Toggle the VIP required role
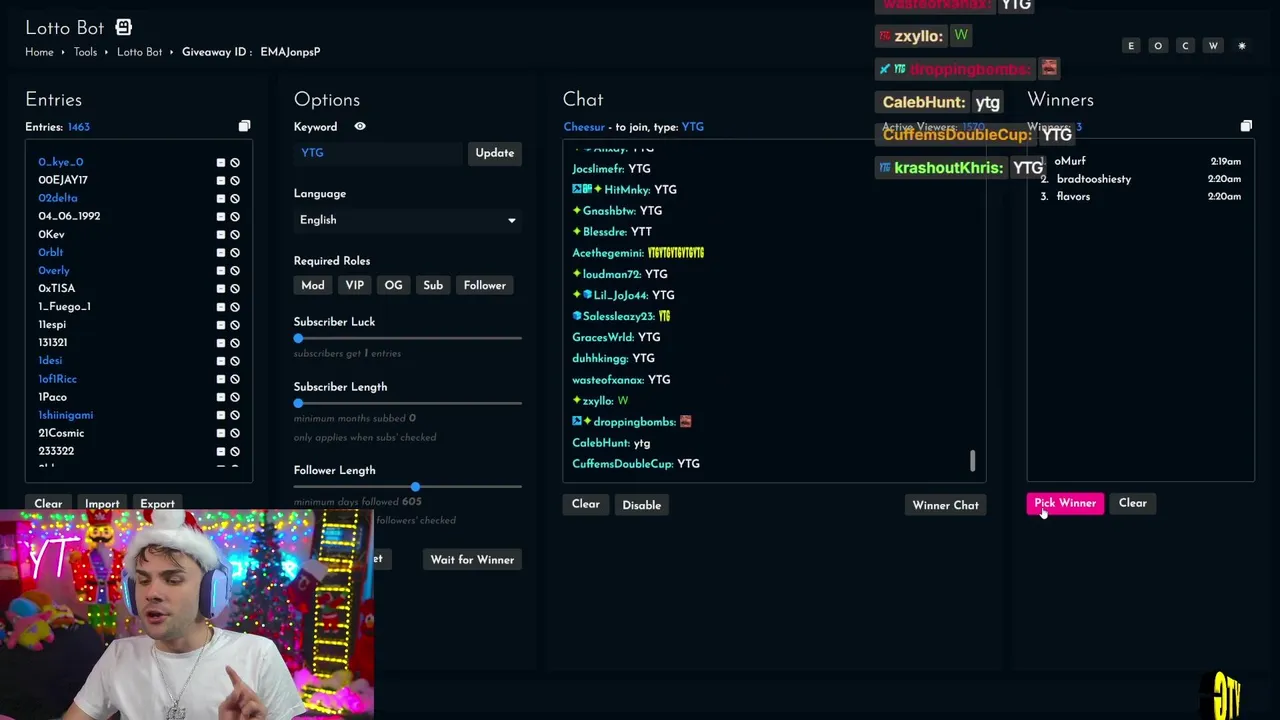The image size is (1280, 720). 355,286
